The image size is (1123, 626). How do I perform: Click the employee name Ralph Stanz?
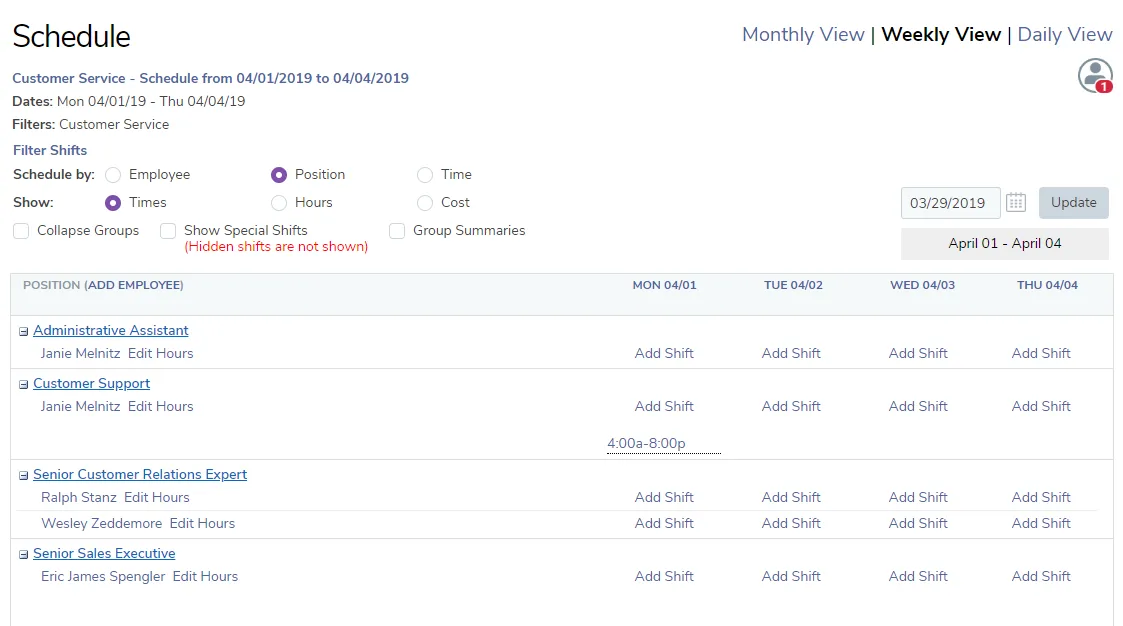(x=78, y=497)
